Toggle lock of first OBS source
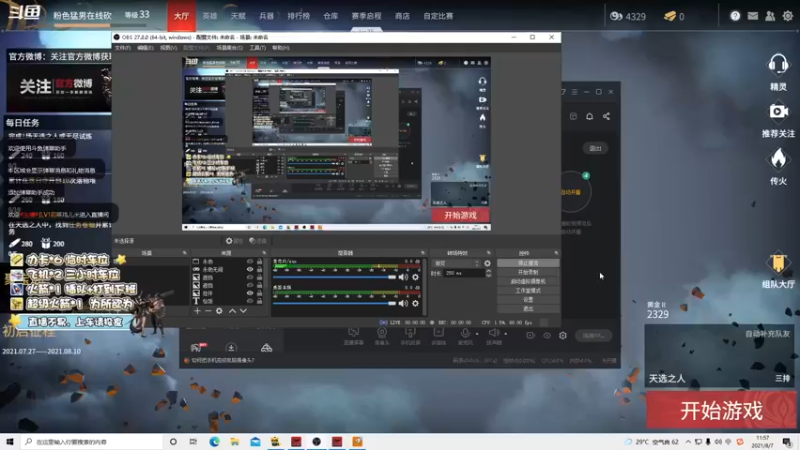Image resolution: width=800 pixels, height=450 pixels. point(260,261)
